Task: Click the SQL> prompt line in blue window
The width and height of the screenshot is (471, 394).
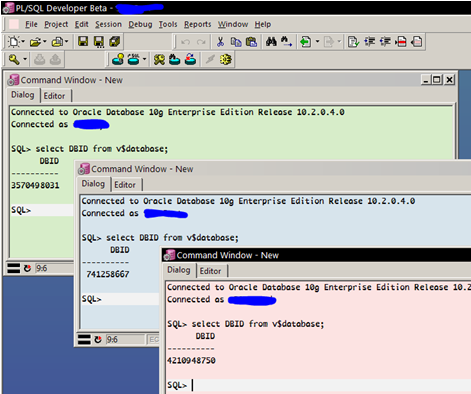Action: point(120,299)
